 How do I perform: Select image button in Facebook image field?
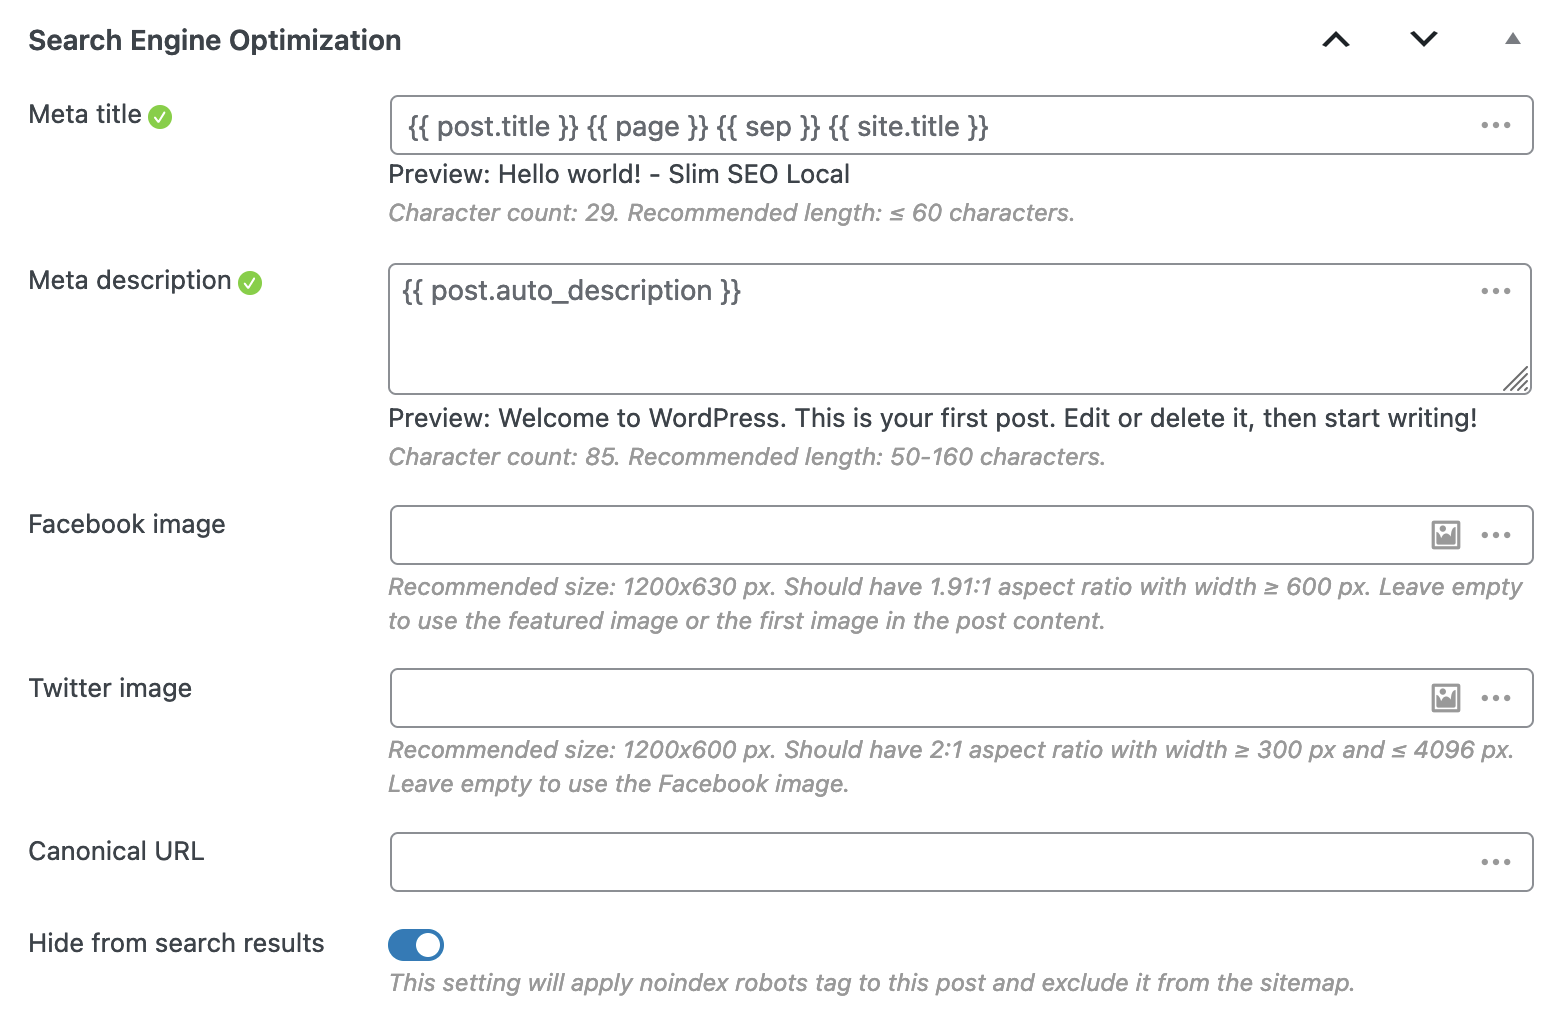pos(1445,535)
